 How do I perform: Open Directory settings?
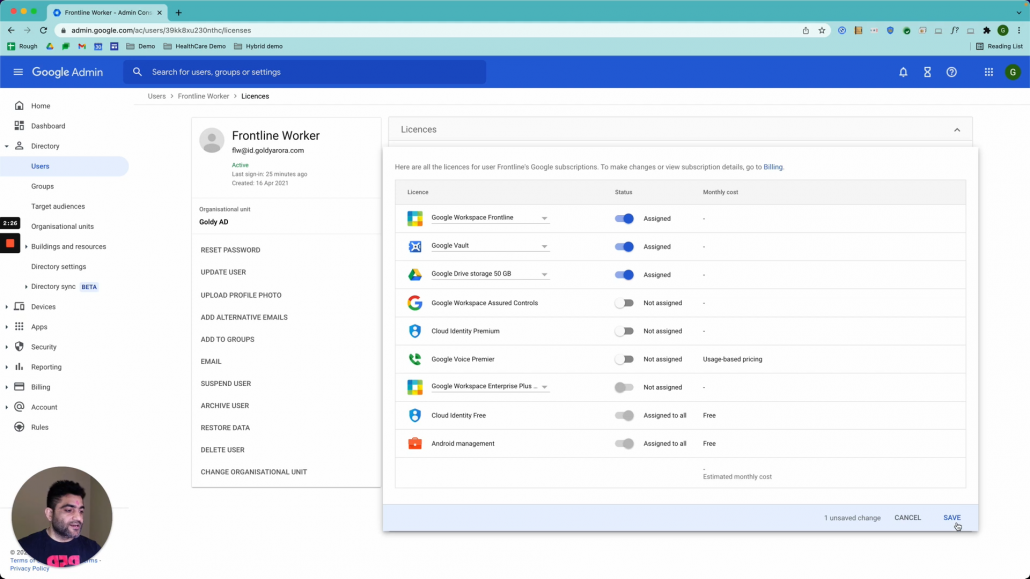pyautogui.click(x=58, y=267)
